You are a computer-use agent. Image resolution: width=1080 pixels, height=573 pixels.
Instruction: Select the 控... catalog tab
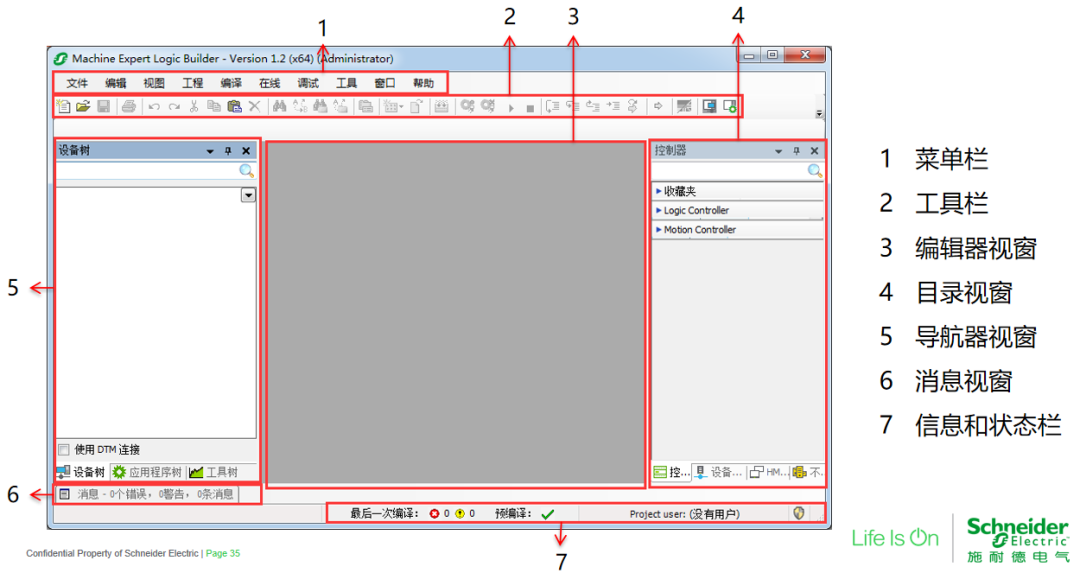click(672, 472)
